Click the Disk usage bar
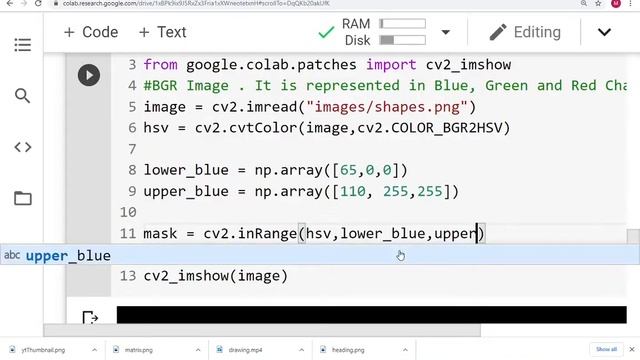This screenshot has height=360, width=640. [402, 40]
